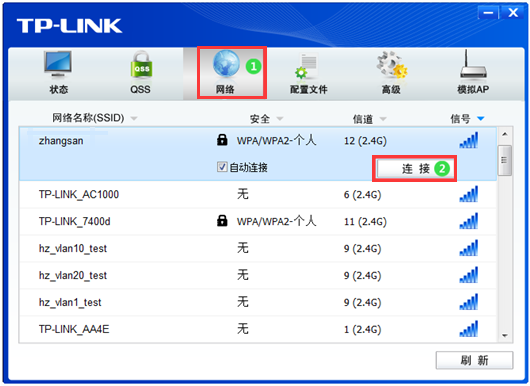This screenshot has width=530, height=386.
Task: Click 无 security value for TP-LINK_AA4E
Action: [243, 329]
